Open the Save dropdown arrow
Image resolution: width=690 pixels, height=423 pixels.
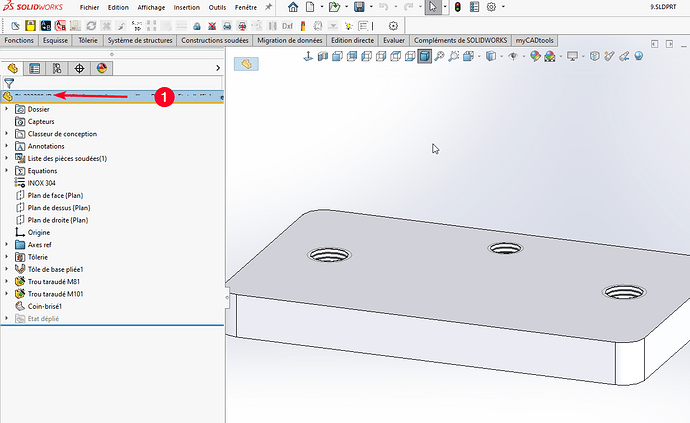coord(371,7)
